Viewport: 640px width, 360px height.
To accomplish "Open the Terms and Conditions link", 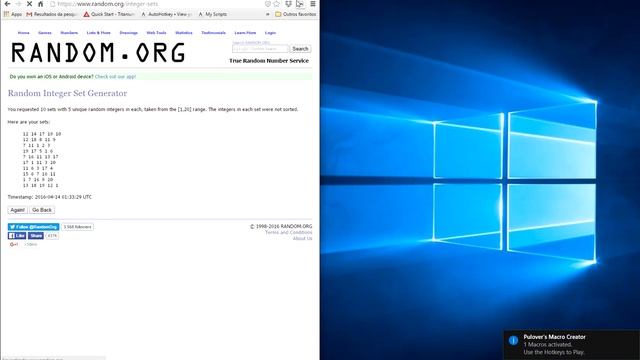I will [289, 232].
